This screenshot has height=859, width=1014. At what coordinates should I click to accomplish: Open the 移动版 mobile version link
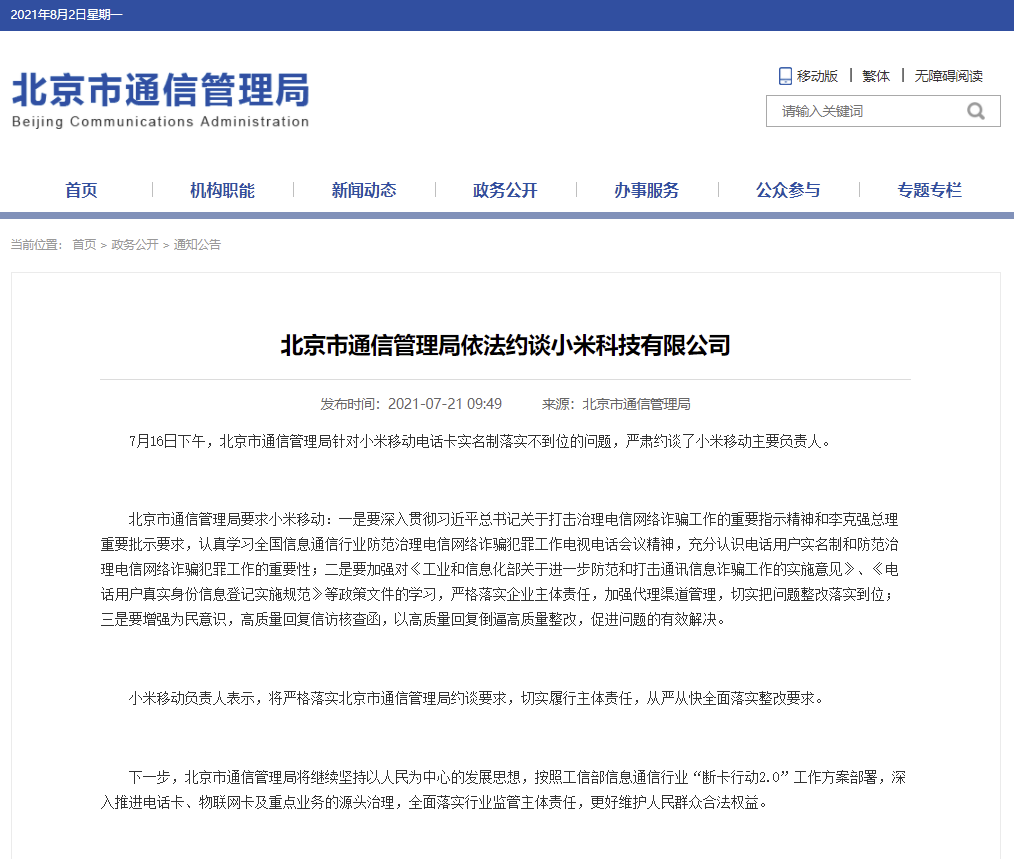tap(817, 76)
